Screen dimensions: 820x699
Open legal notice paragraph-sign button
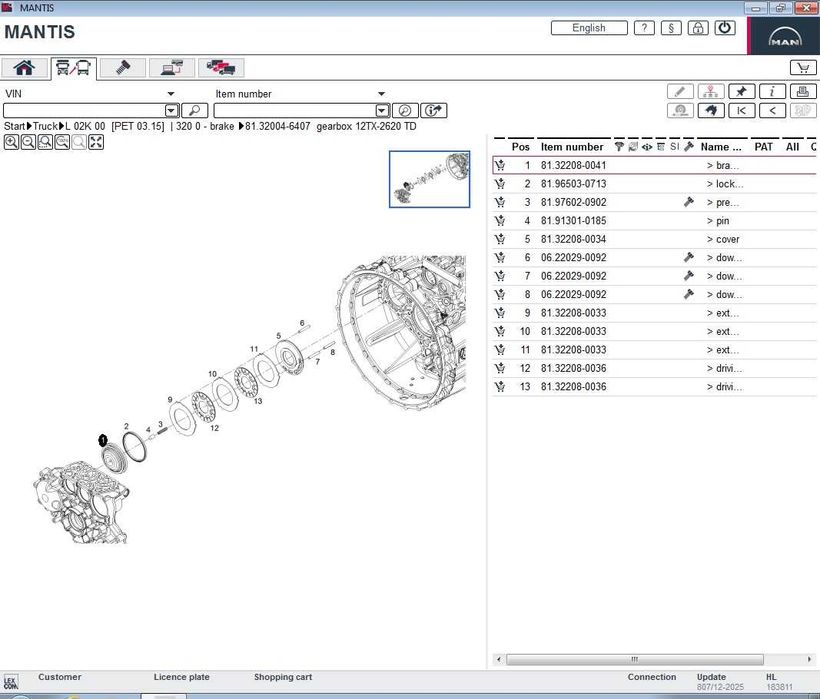click(671, 28)
